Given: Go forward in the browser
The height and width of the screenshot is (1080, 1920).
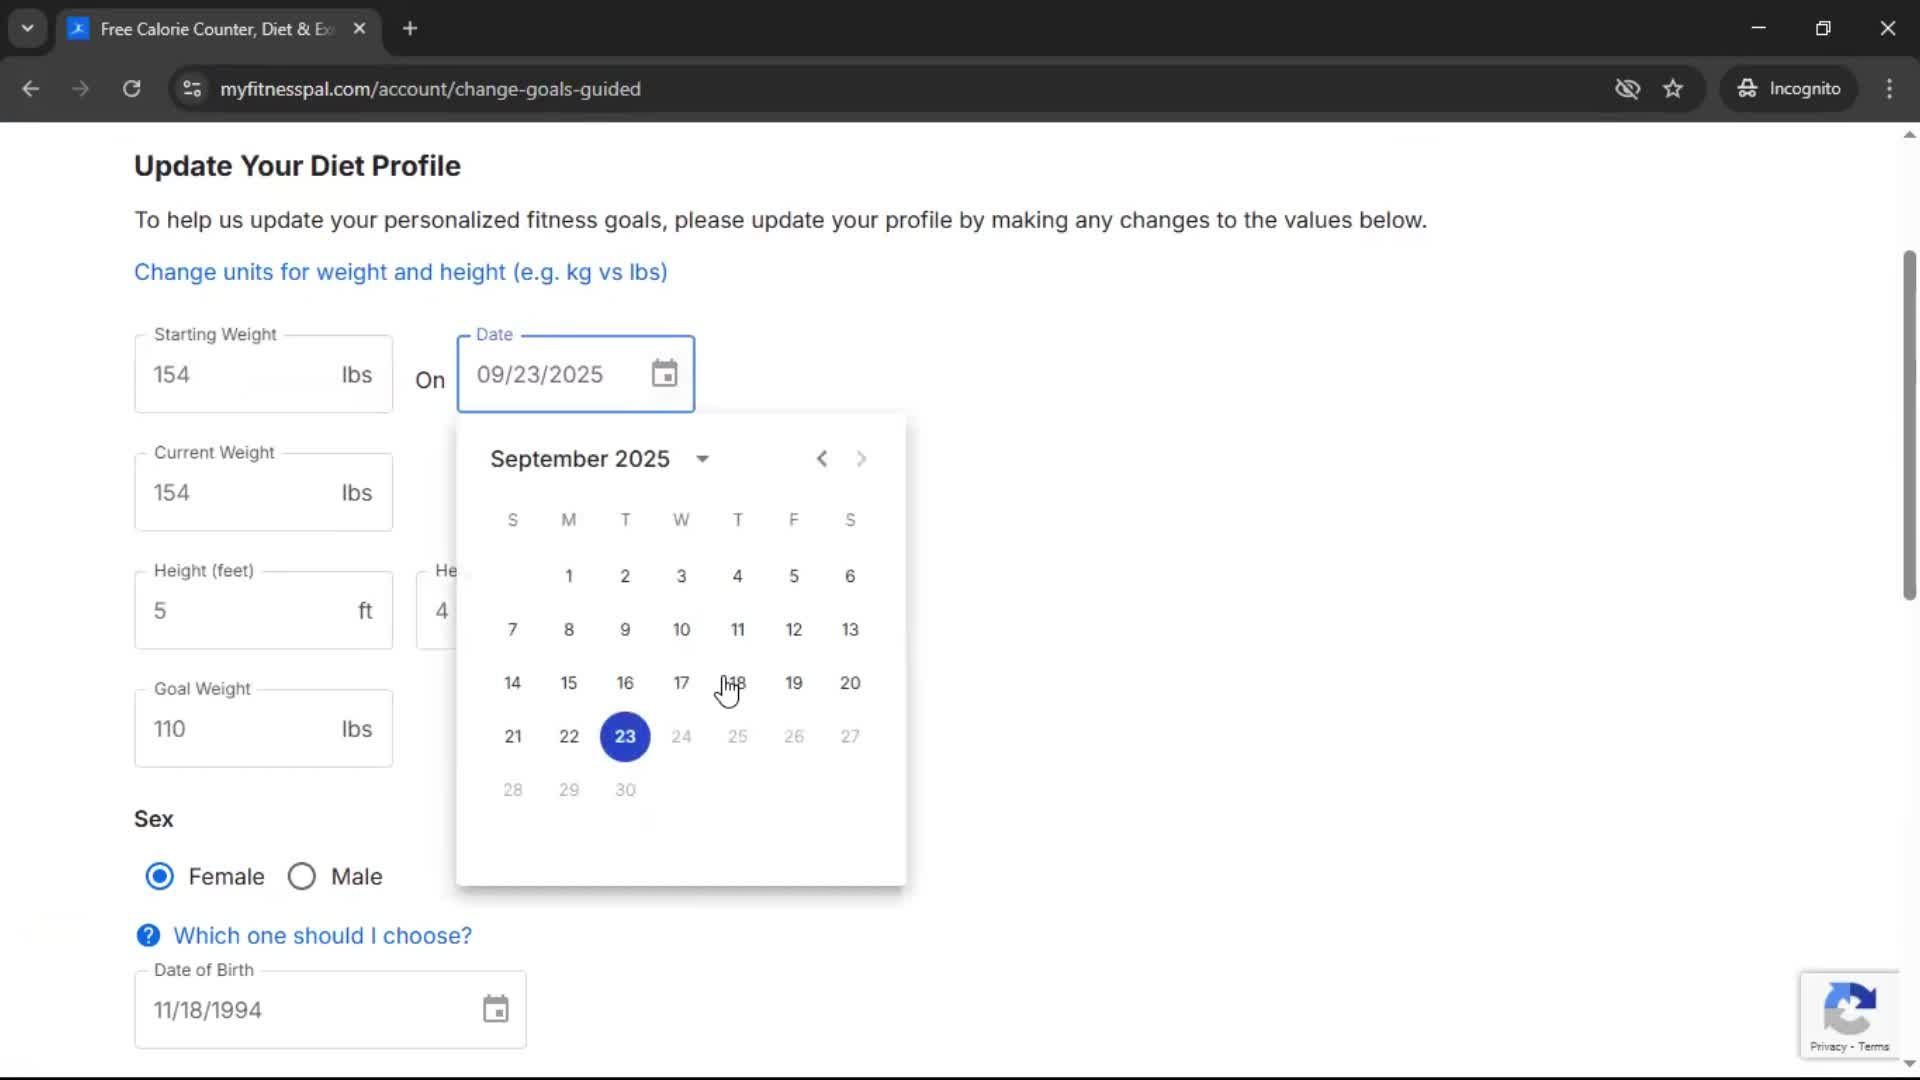Looking at the screenshot, I should (x=80, y=88).
